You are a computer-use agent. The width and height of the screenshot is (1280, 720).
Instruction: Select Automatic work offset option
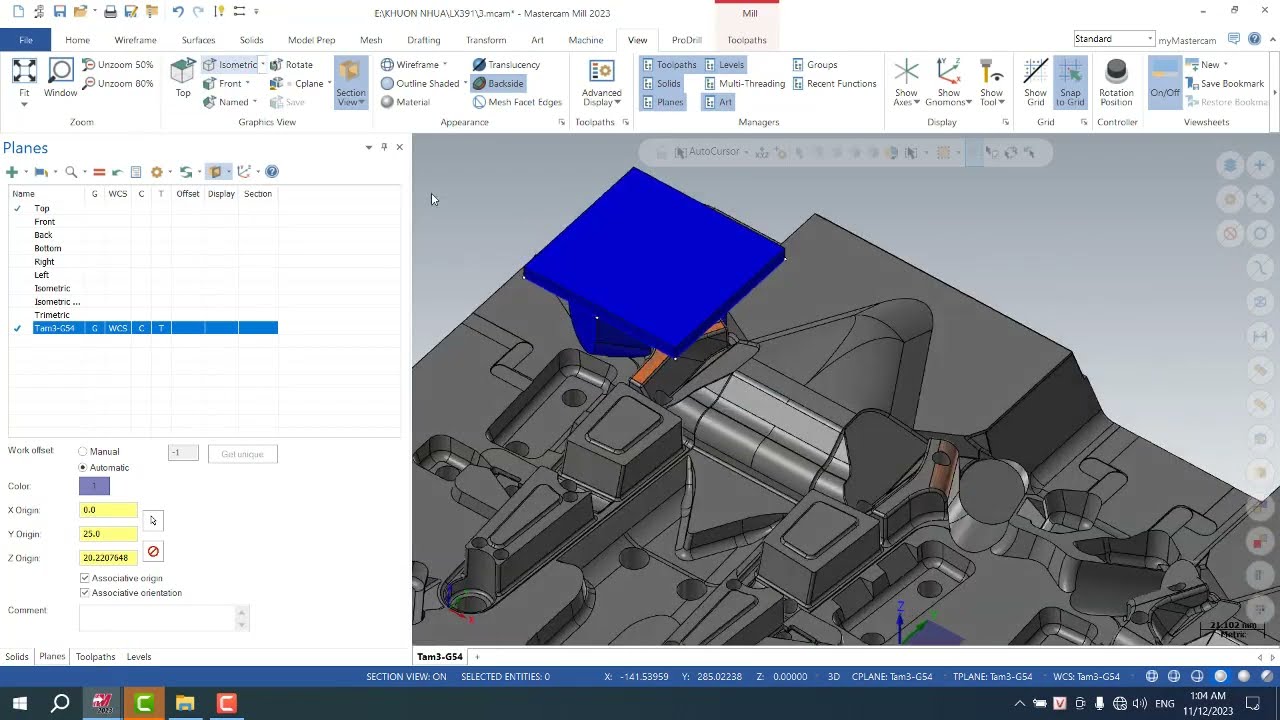(x=83, y=468)
